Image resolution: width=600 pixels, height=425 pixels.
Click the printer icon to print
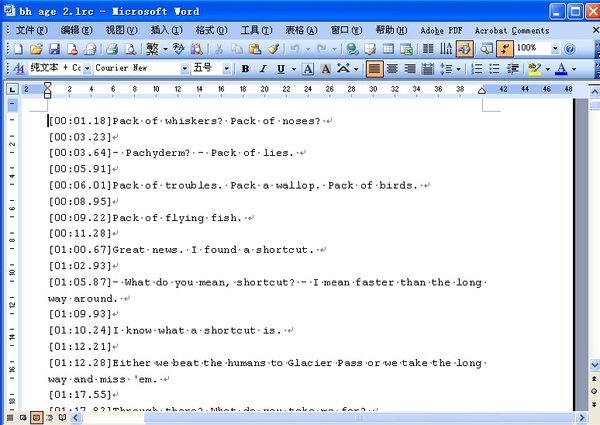(112, 49)
